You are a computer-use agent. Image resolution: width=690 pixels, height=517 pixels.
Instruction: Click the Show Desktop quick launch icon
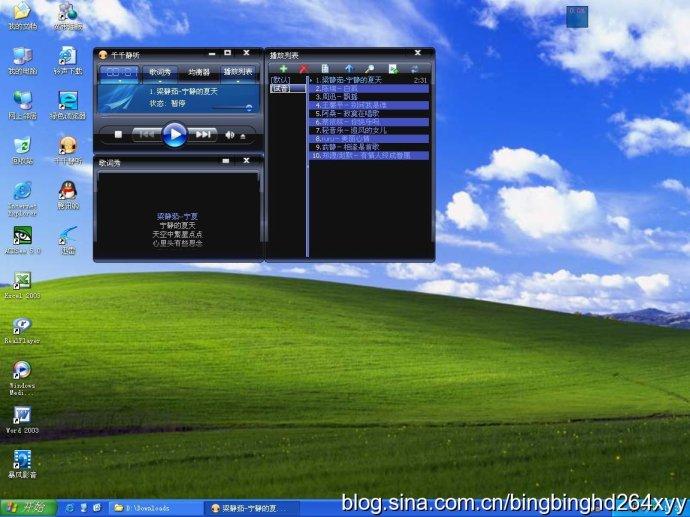(97, 508)
